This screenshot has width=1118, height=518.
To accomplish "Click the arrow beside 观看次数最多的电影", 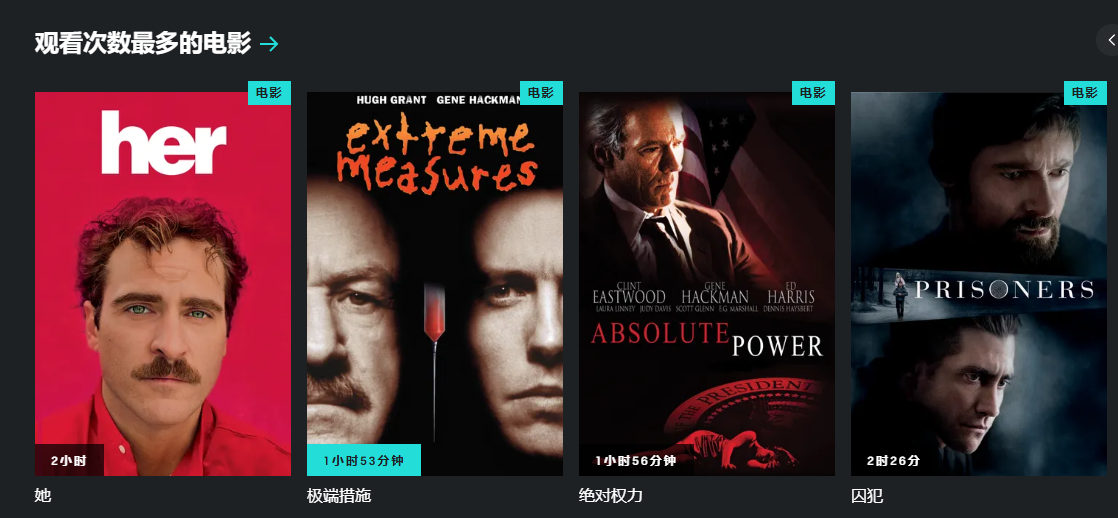I will pyautogui.click(x=269, y=44).
